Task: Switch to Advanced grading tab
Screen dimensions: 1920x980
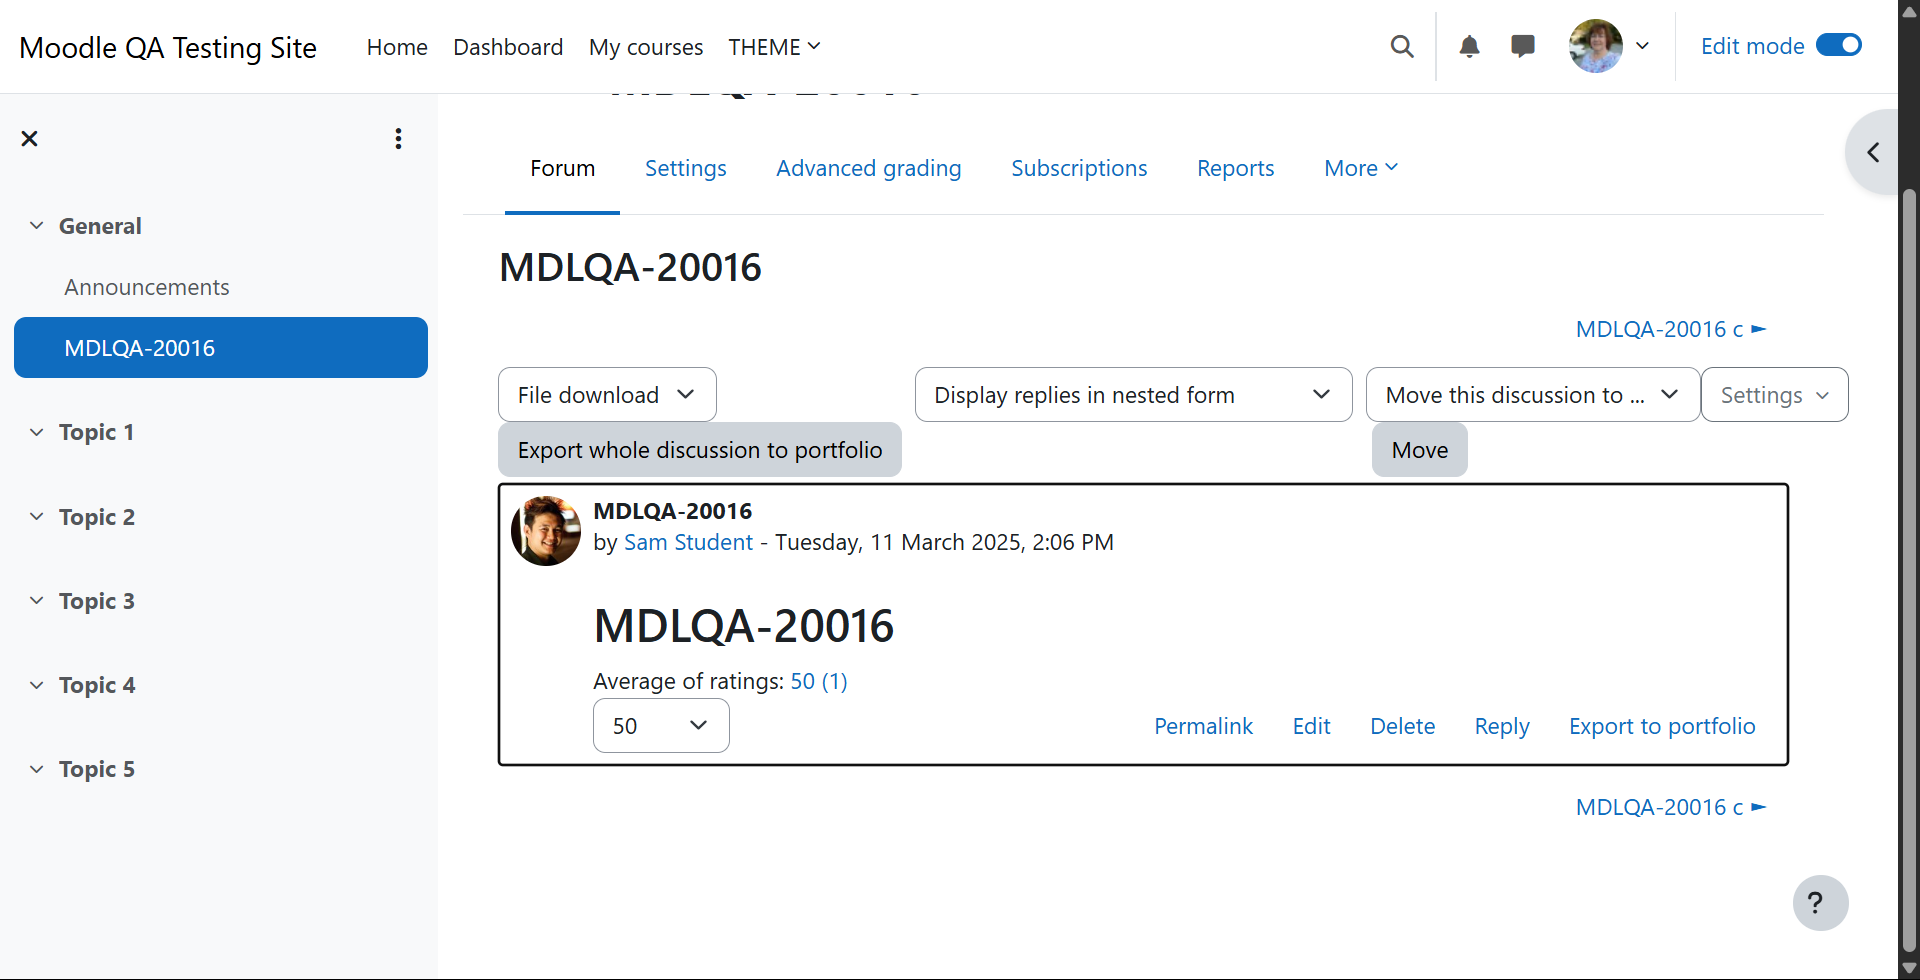Action: click(x=869, y=168)
